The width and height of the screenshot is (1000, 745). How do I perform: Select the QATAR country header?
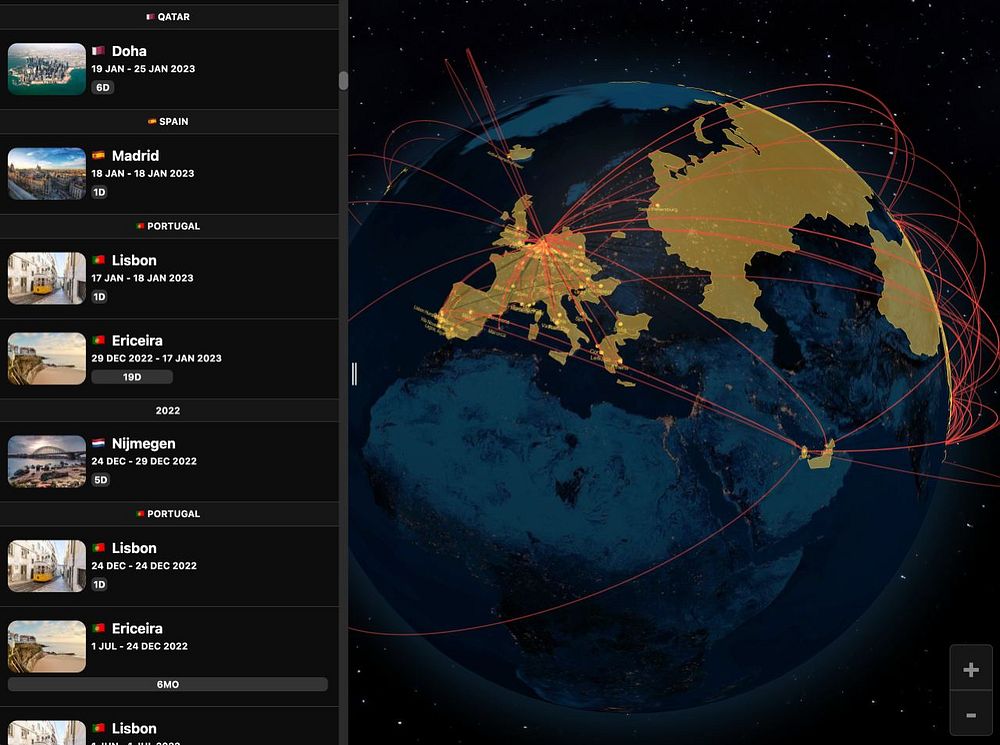169,17
